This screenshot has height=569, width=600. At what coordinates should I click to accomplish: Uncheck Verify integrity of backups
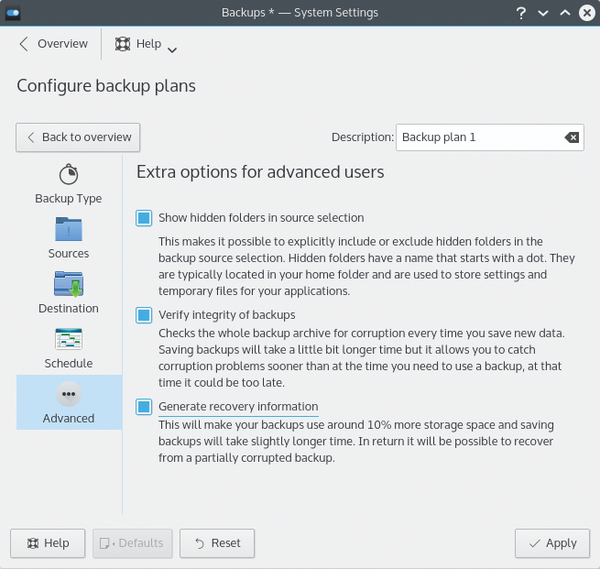(x=143, y=315)
